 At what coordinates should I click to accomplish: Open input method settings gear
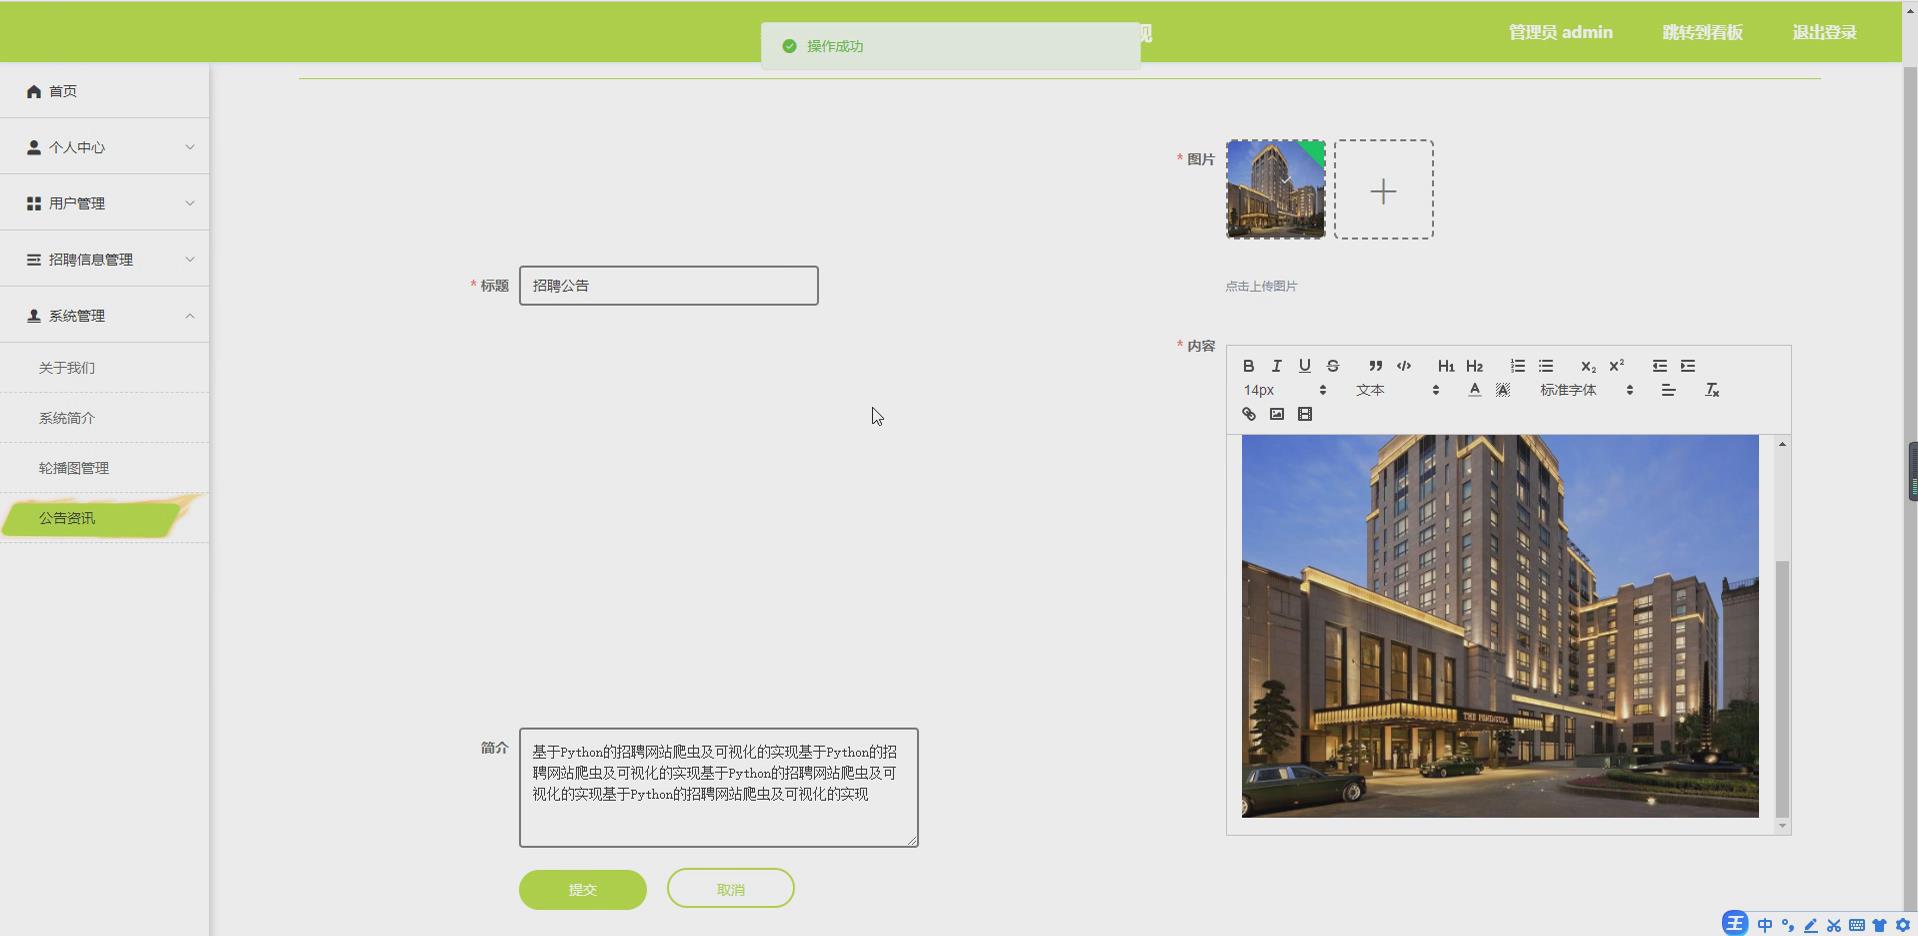coord(1903,925)
